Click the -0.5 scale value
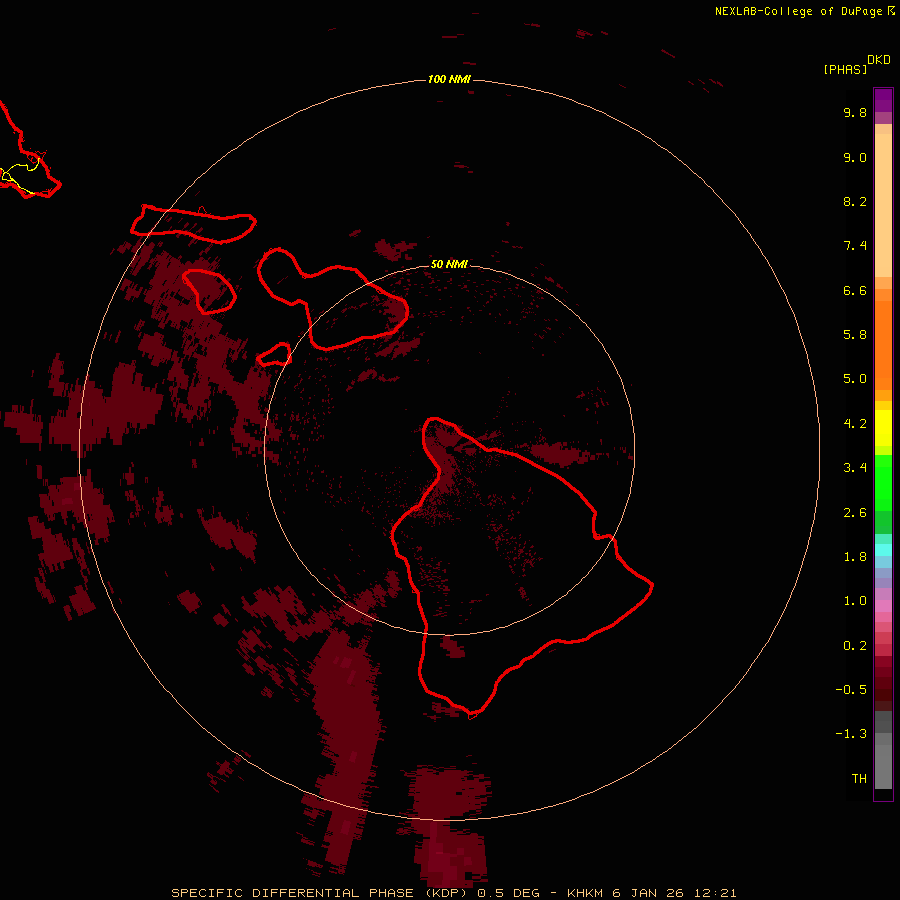Screen dimensions: 900x900 pyautogui.click(x=851, y=690)
